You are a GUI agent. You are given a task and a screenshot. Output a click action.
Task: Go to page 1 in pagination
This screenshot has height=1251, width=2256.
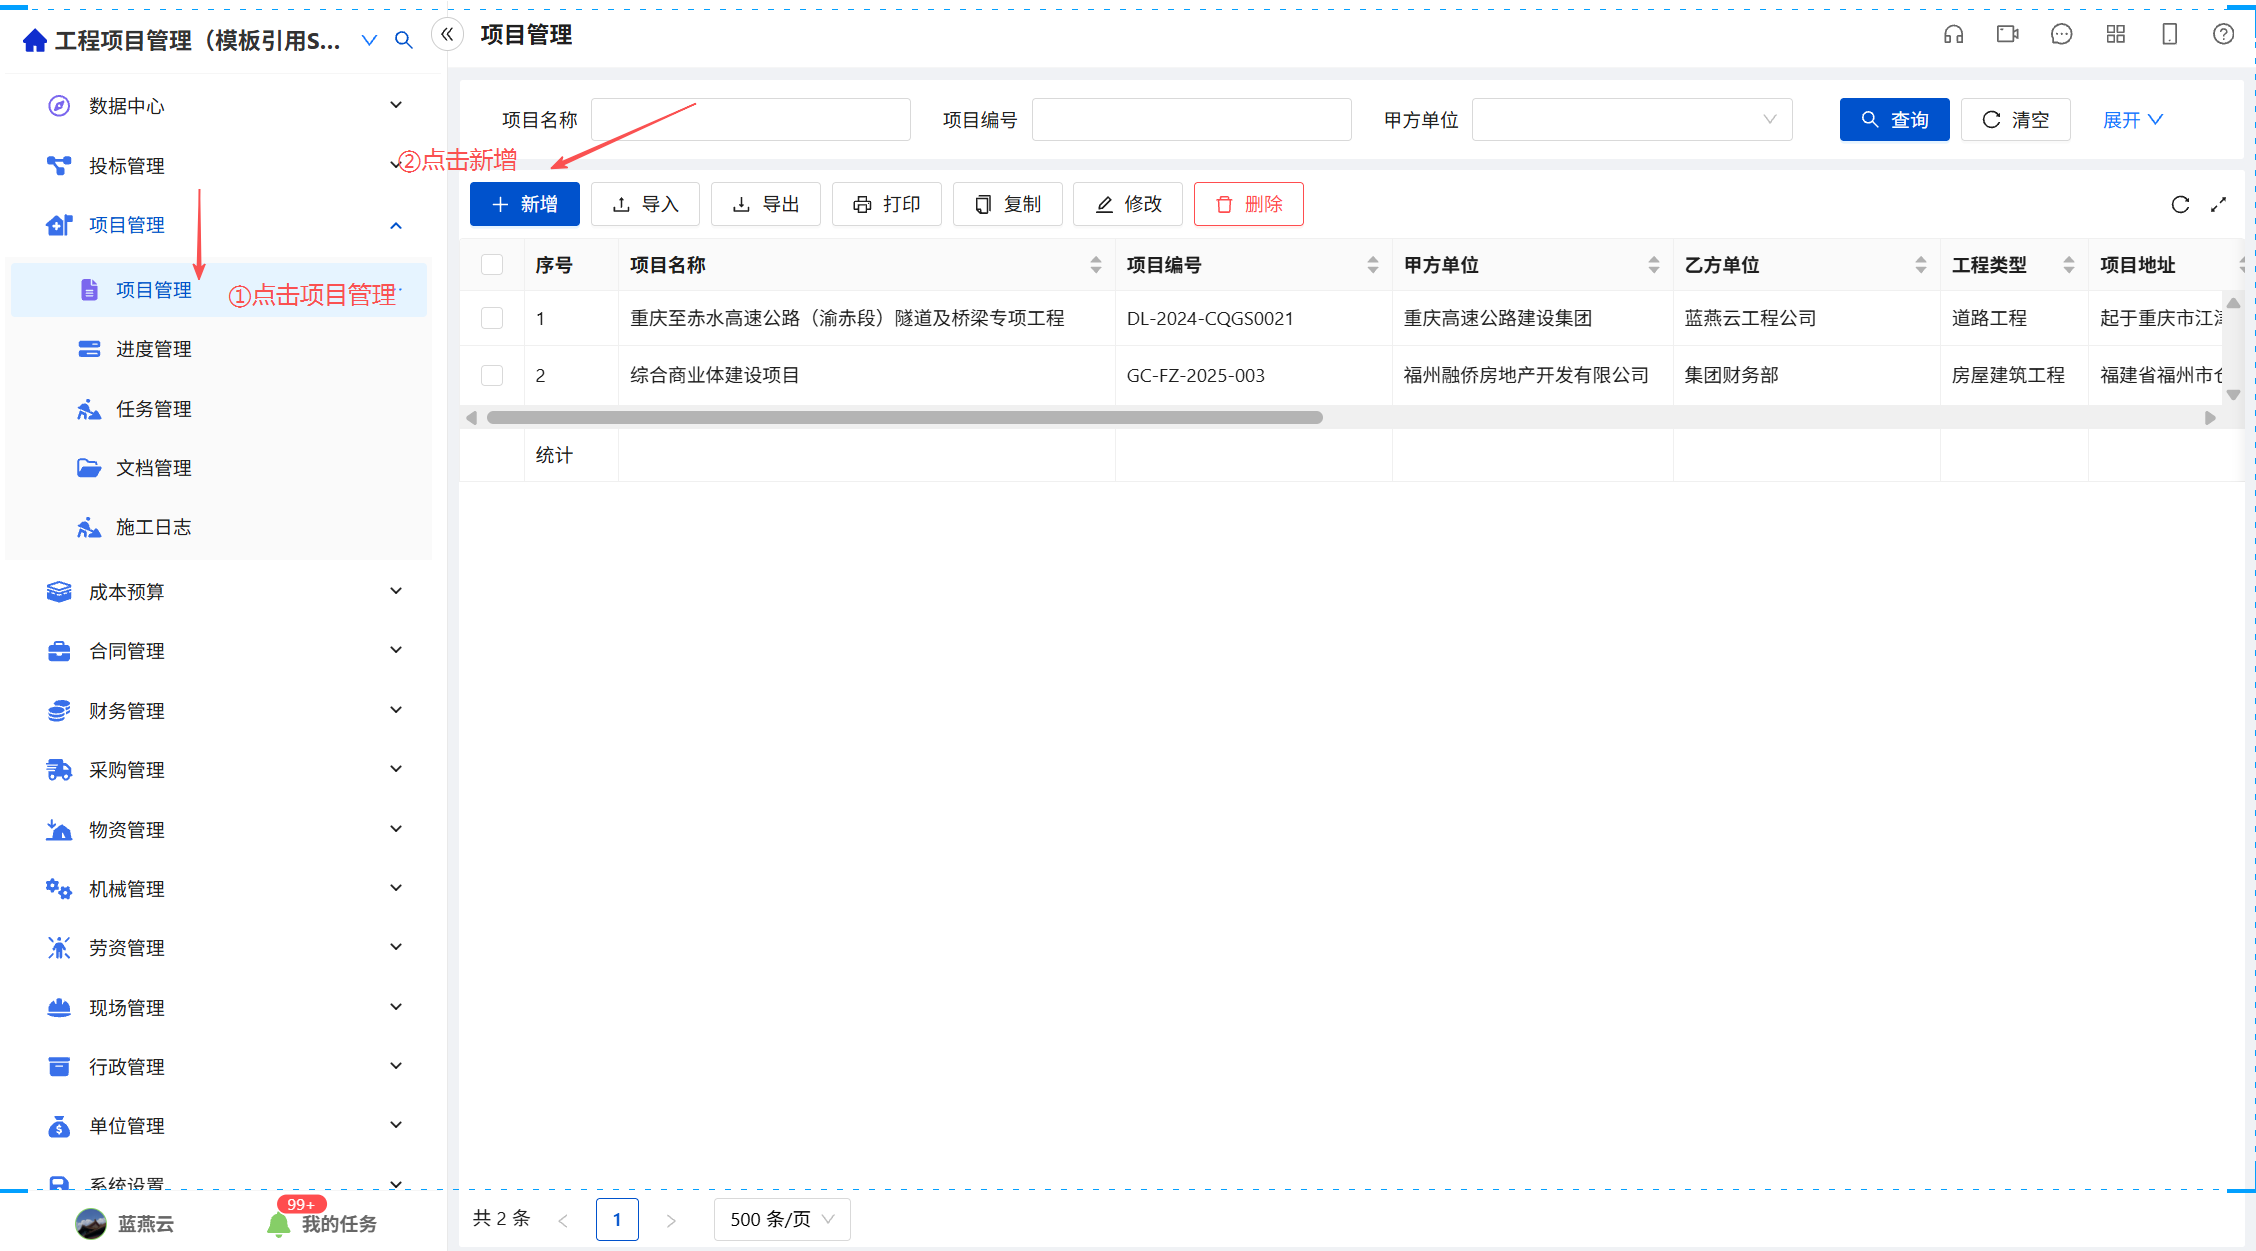point(617,1219)
